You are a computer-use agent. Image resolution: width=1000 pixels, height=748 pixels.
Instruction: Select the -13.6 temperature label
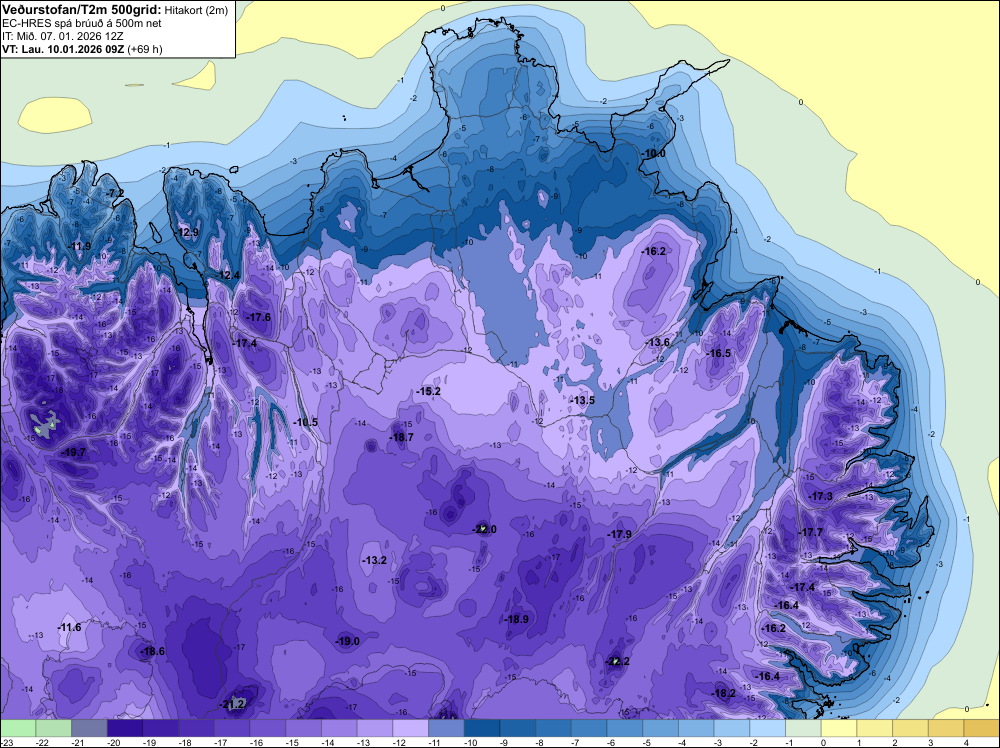(658, 342)
